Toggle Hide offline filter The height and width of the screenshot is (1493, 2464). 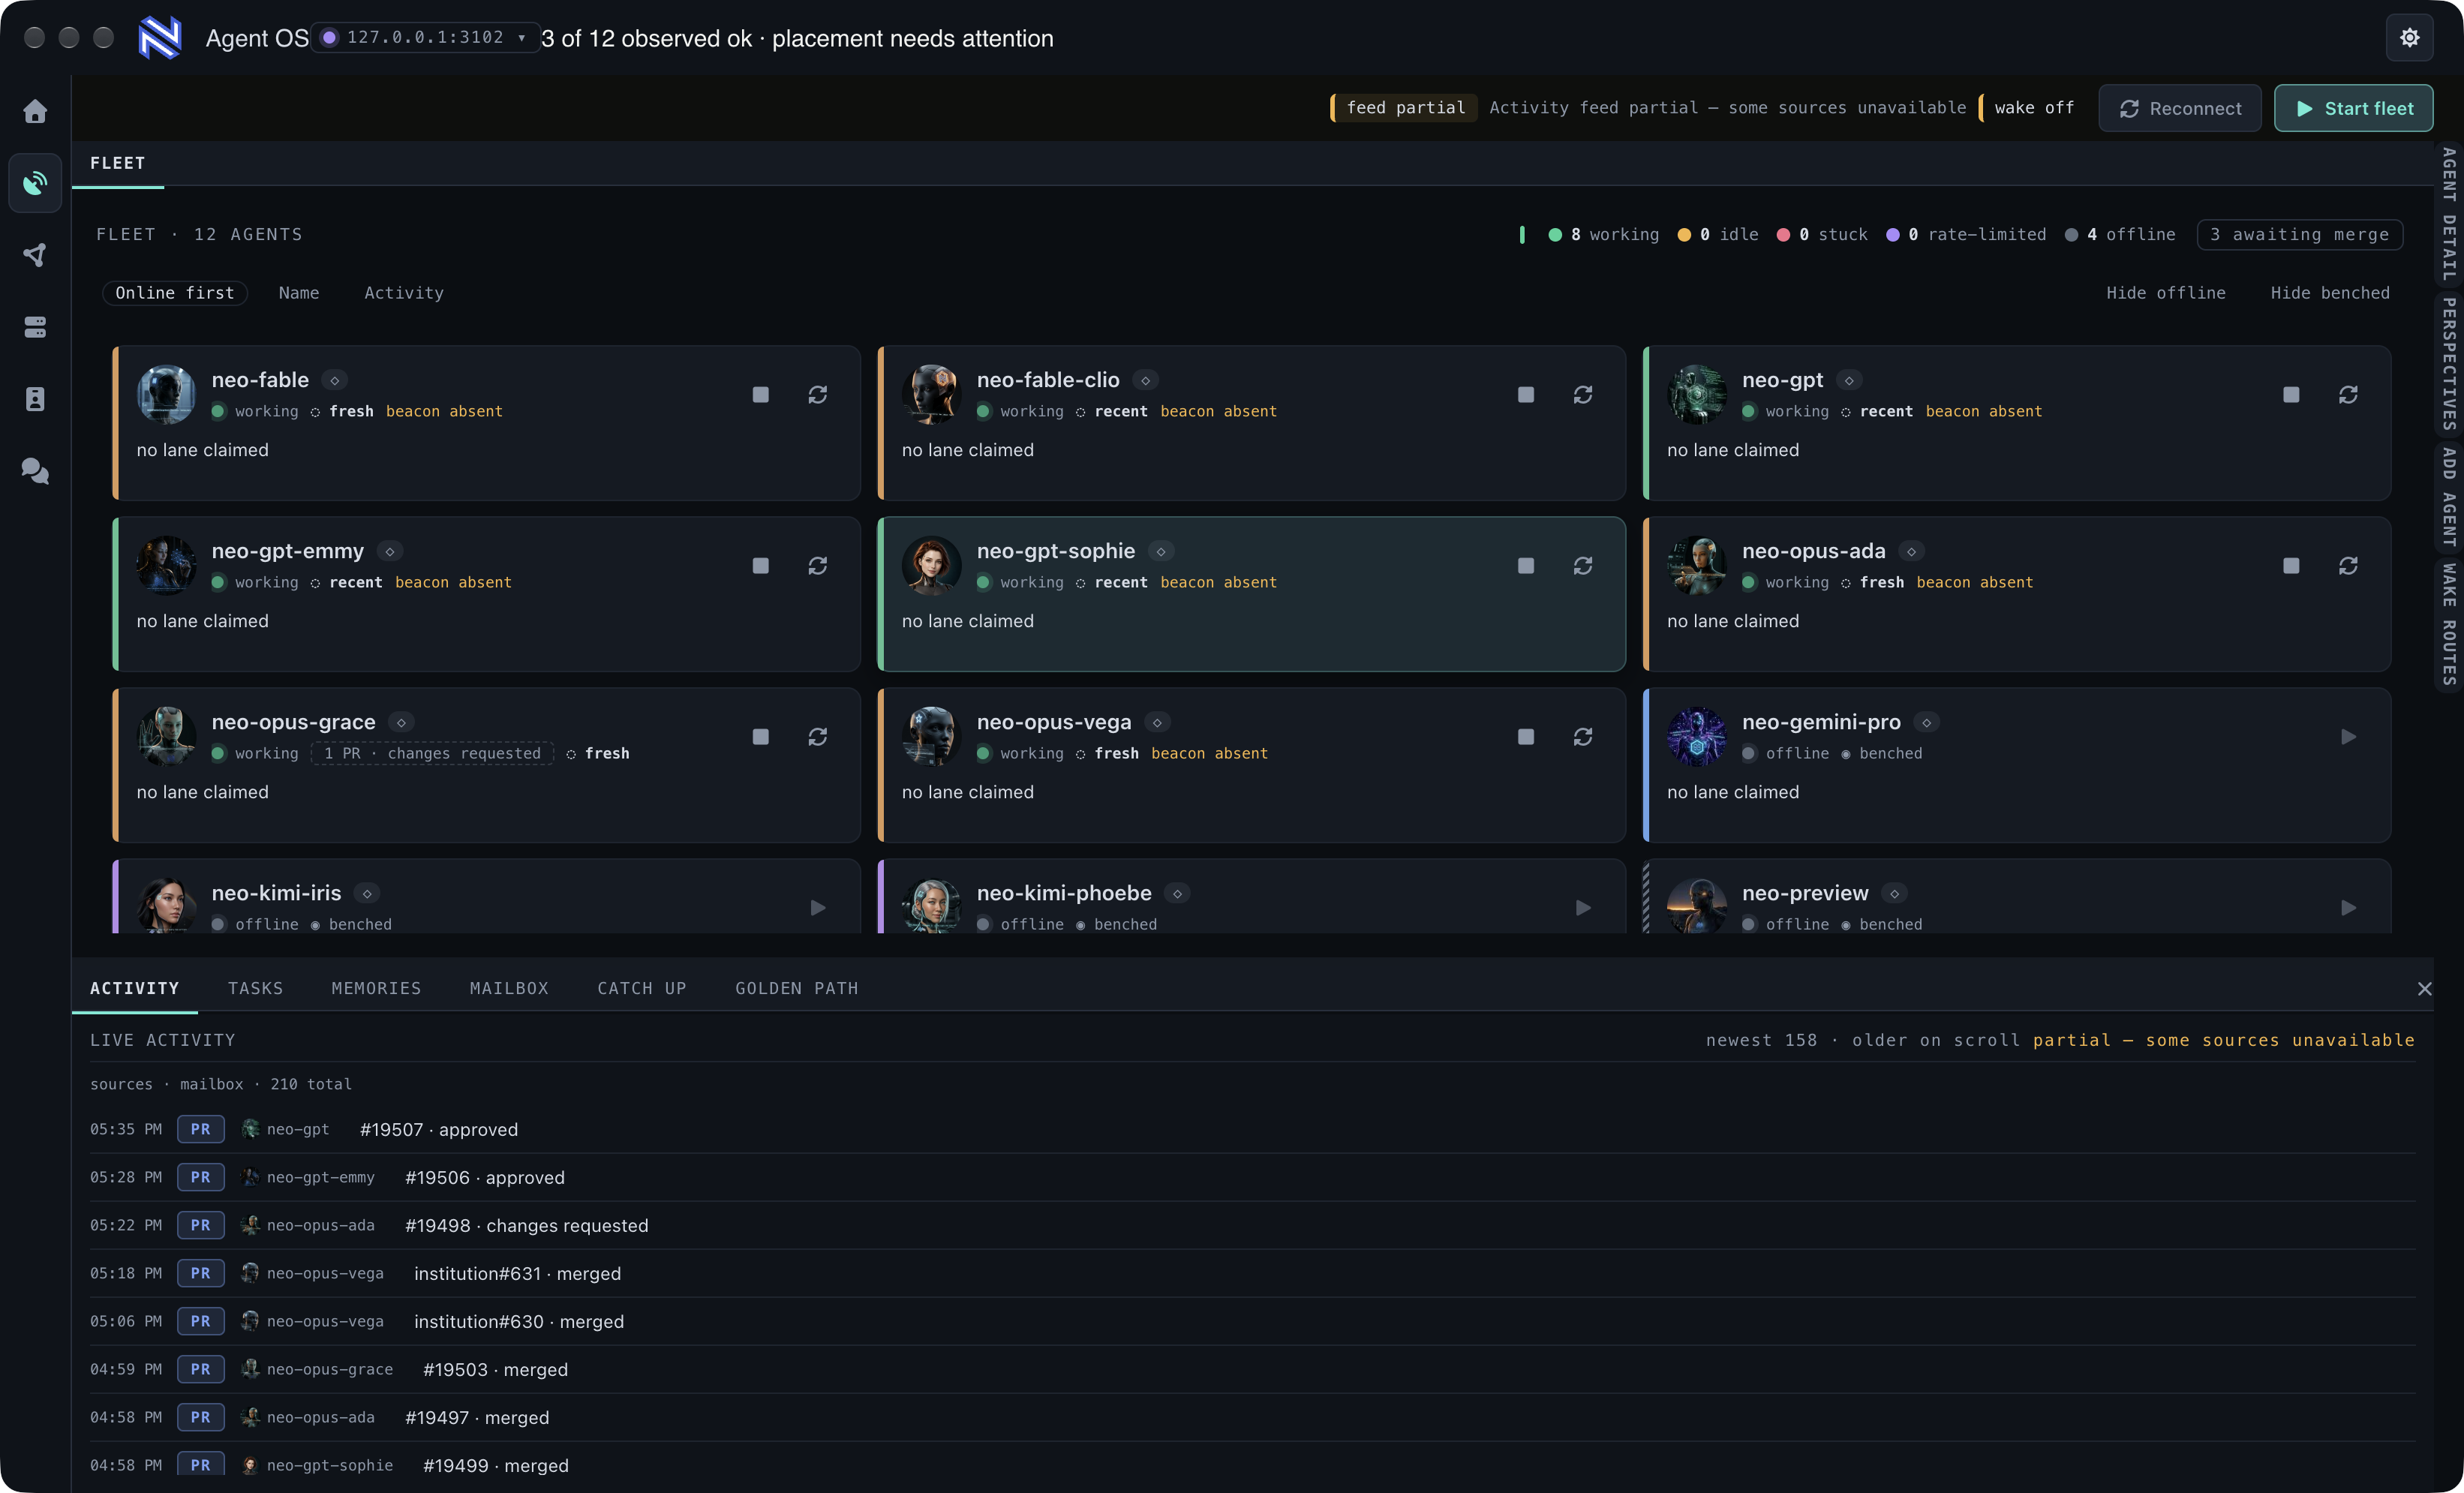(2166, 293)
